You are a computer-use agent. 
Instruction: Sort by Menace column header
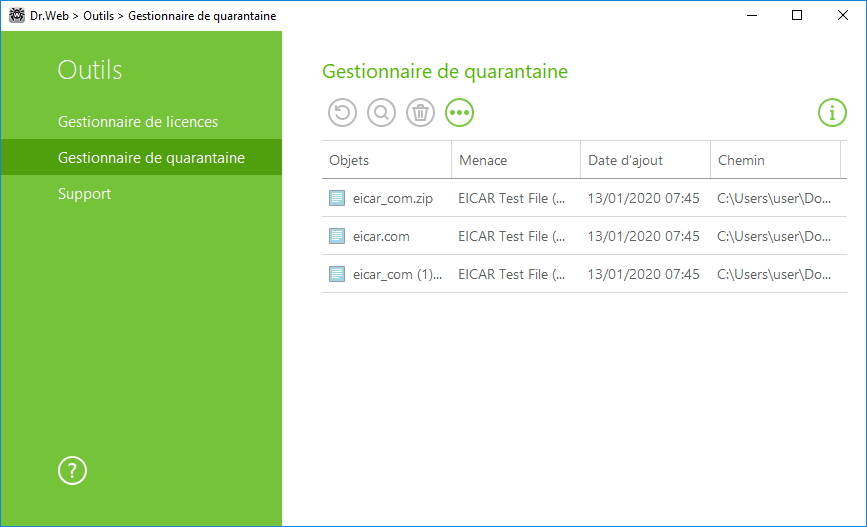516,160
